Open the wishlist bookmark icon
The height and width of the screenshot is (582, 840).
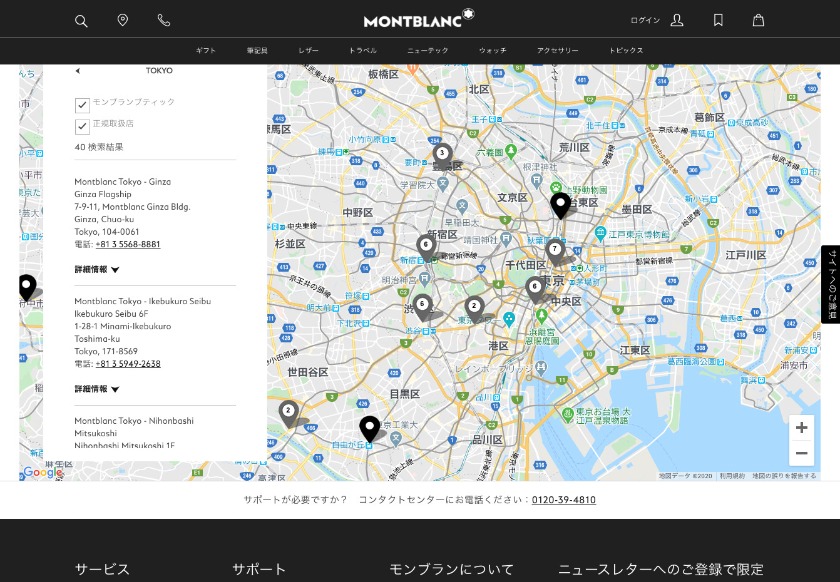pyautogui.click(x=718, y=20)
